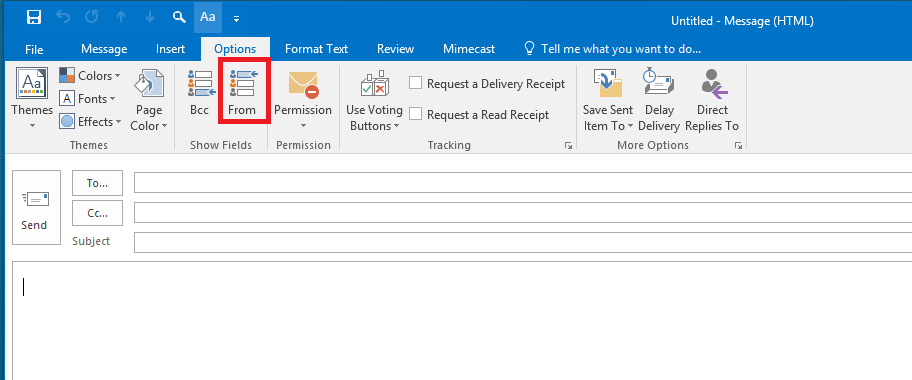
Task: Switch to the Format Text tab
Action: (x=316, y=49)
